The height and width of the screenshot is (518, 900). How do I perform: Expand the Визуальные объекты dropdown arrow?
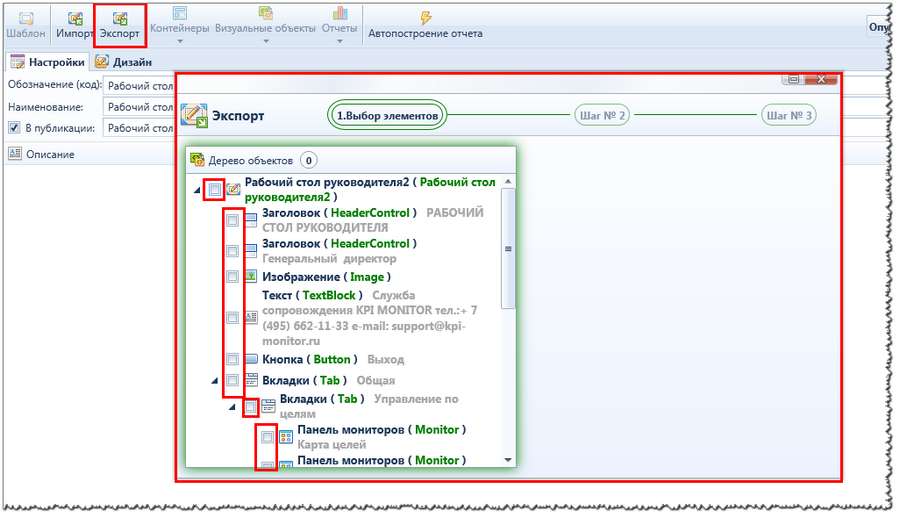pyautogui.click(x=265, y=41)
